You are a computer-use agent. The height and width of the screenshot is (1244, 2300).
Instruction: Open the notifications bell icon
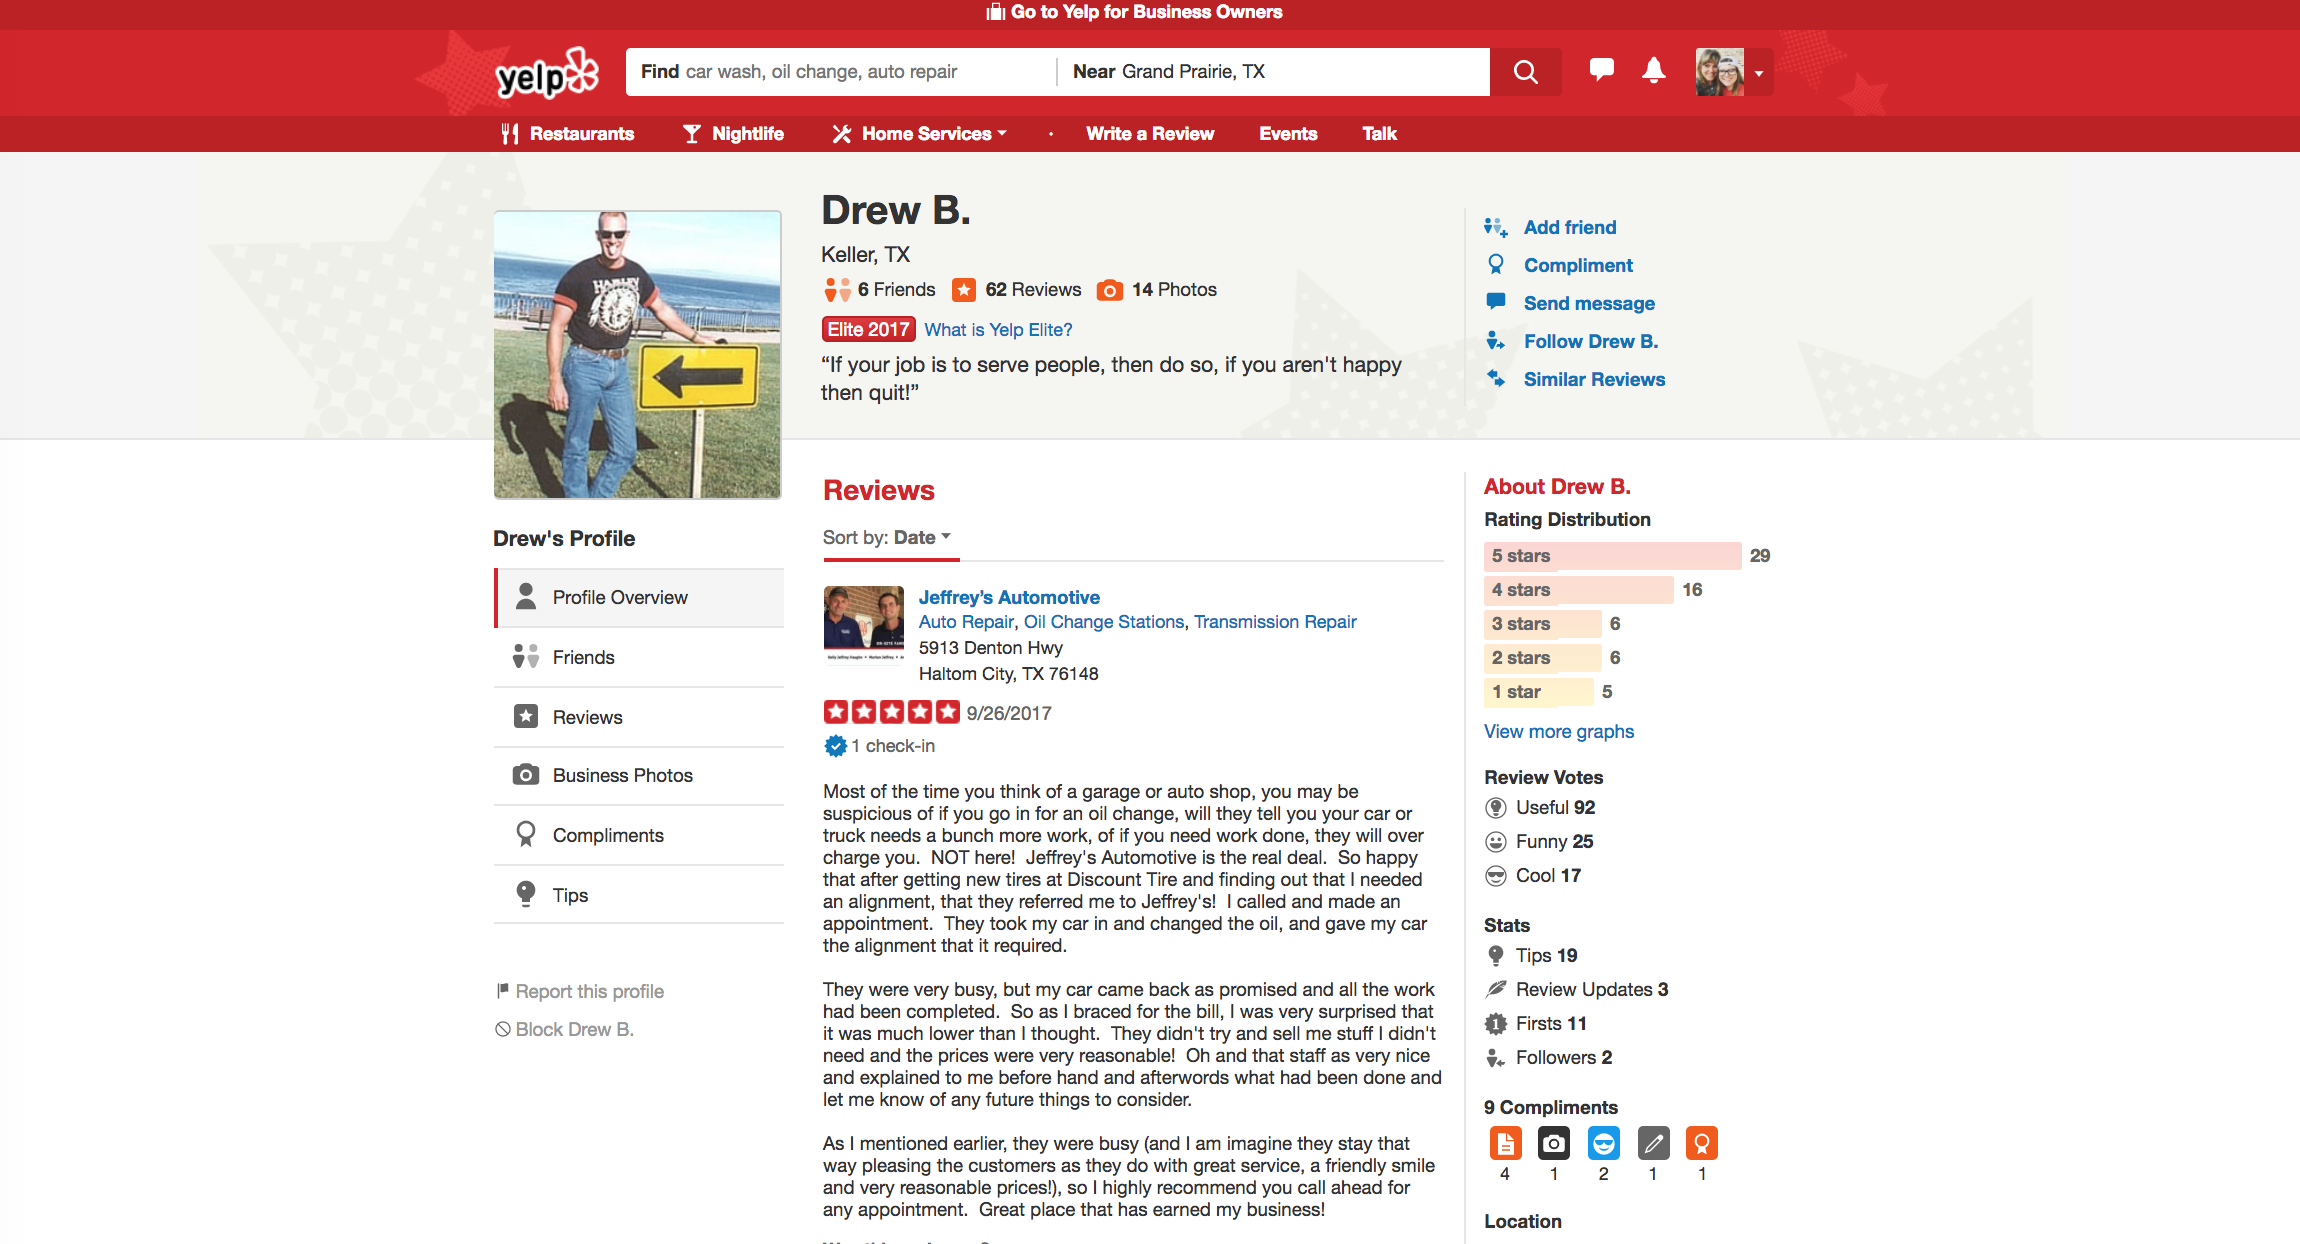pos(1654,70)
